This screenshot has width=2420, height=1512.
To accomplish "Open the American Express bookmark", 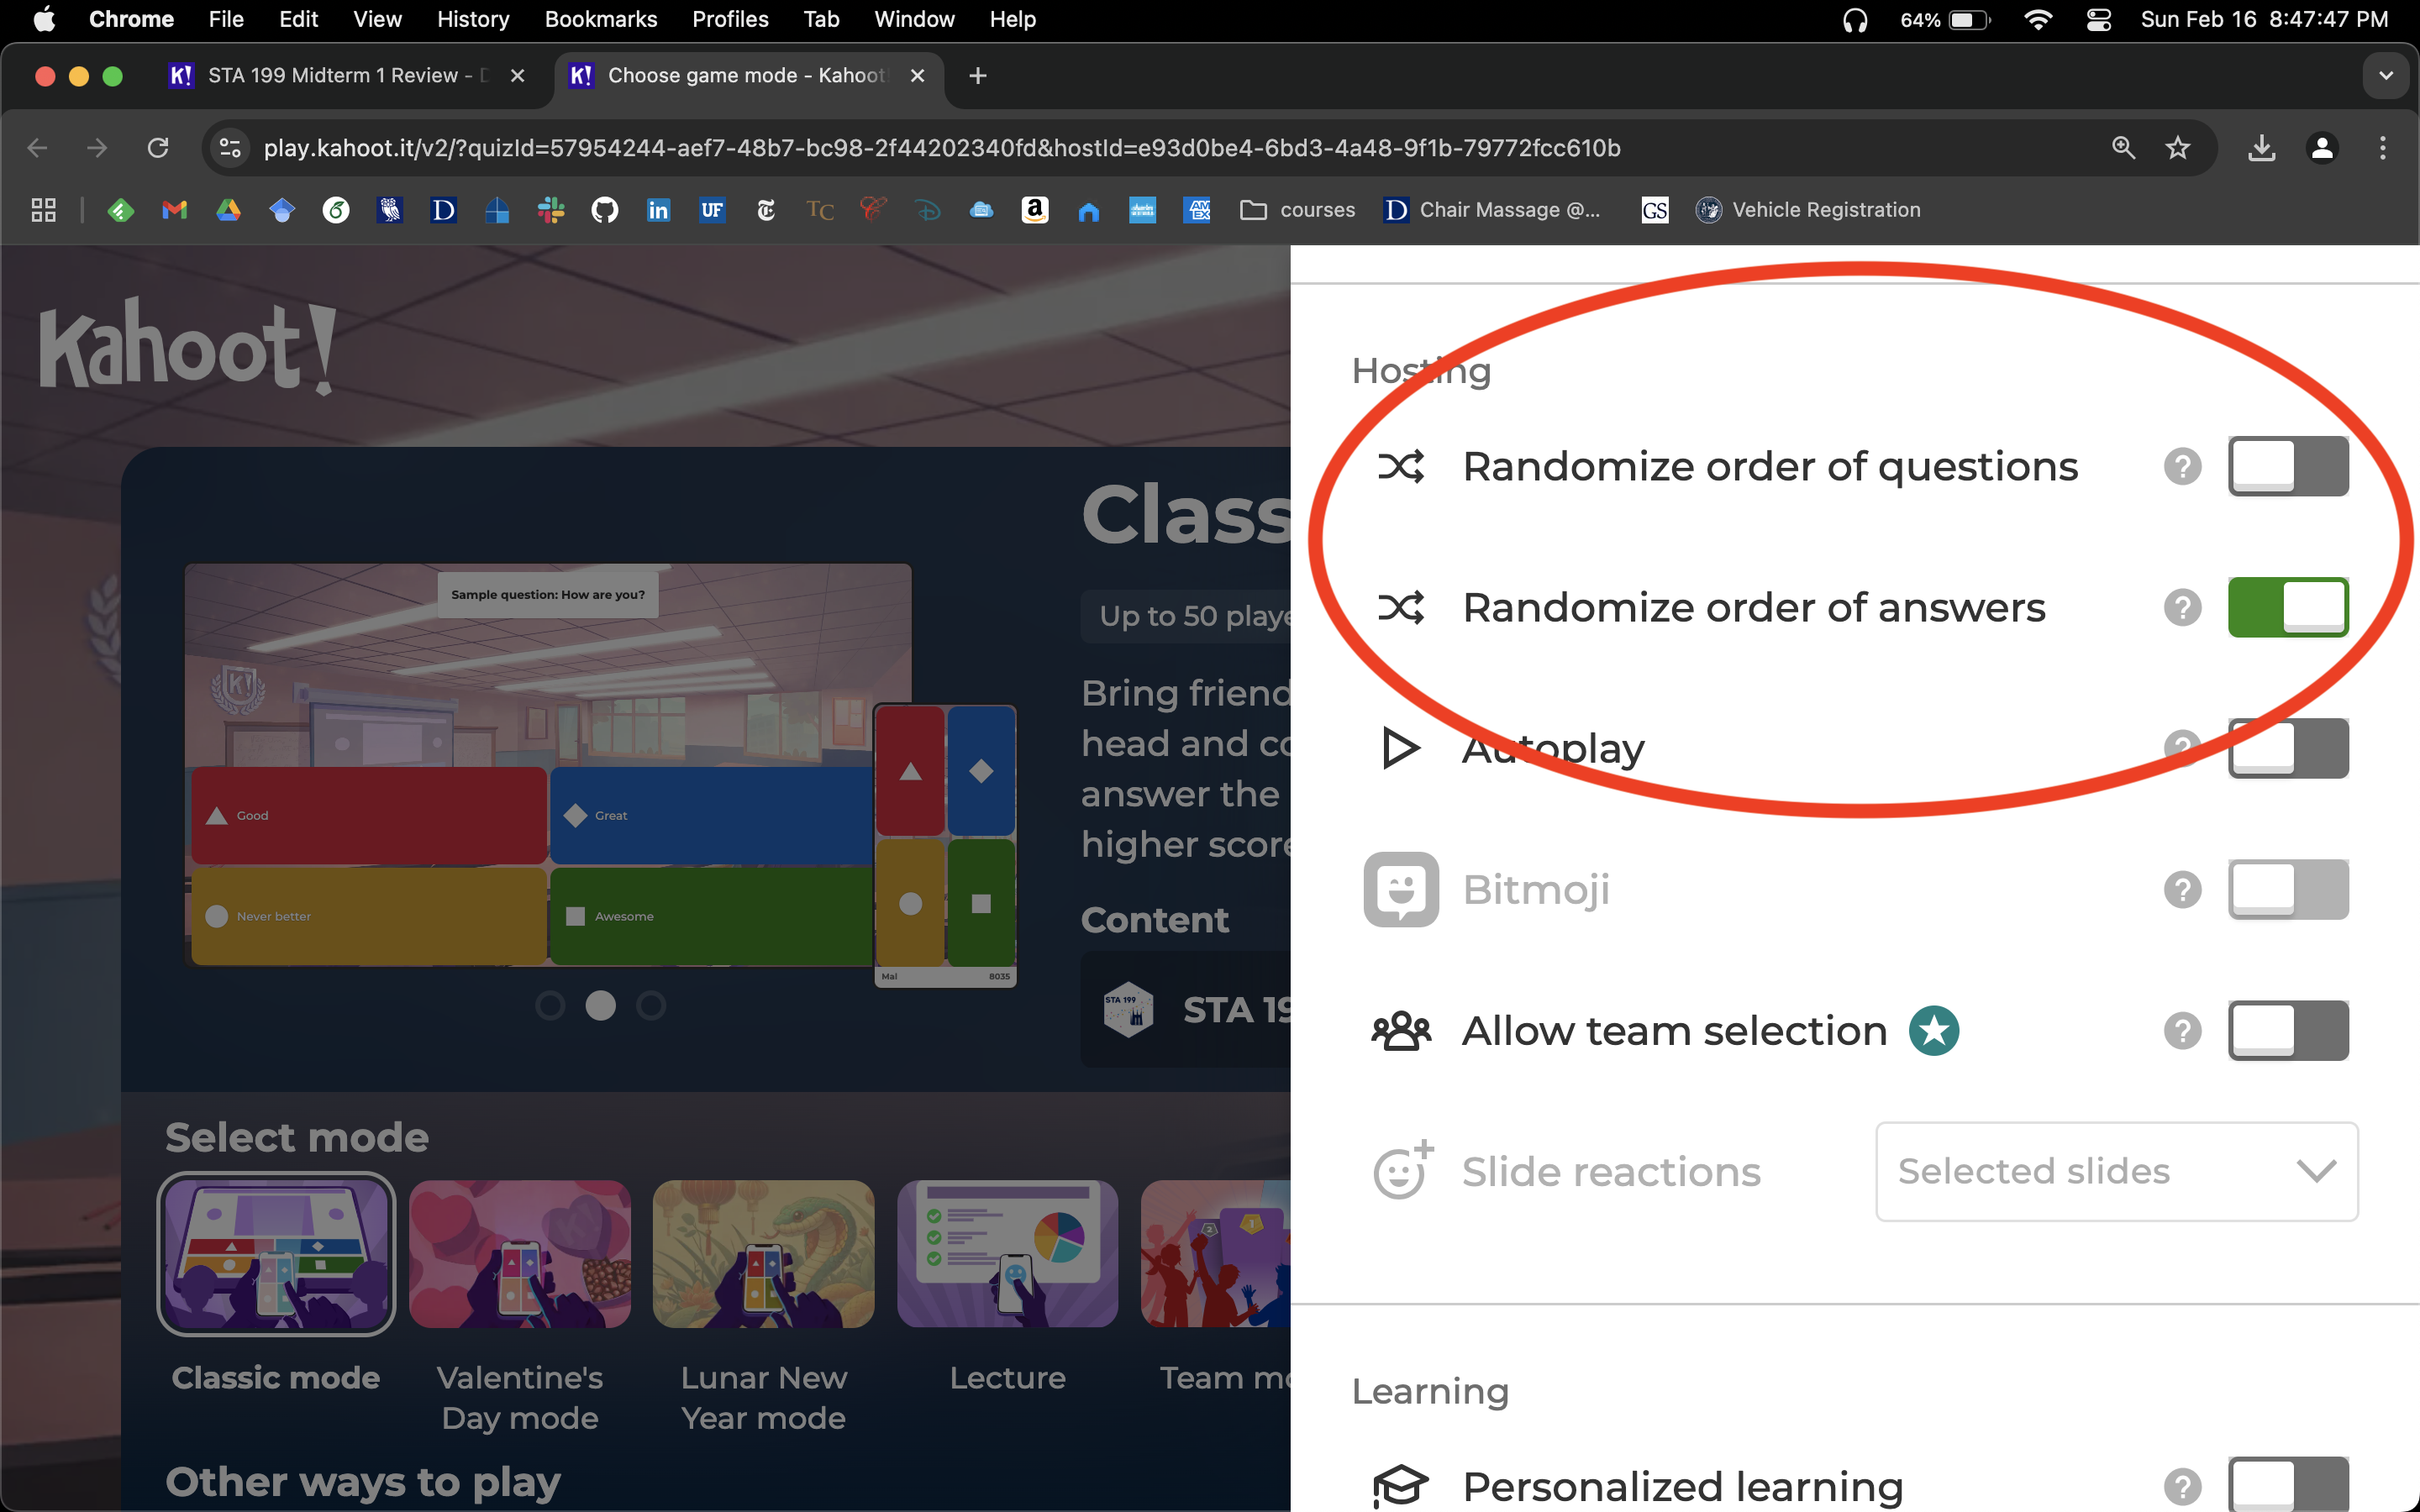I will click(1196, 210).
